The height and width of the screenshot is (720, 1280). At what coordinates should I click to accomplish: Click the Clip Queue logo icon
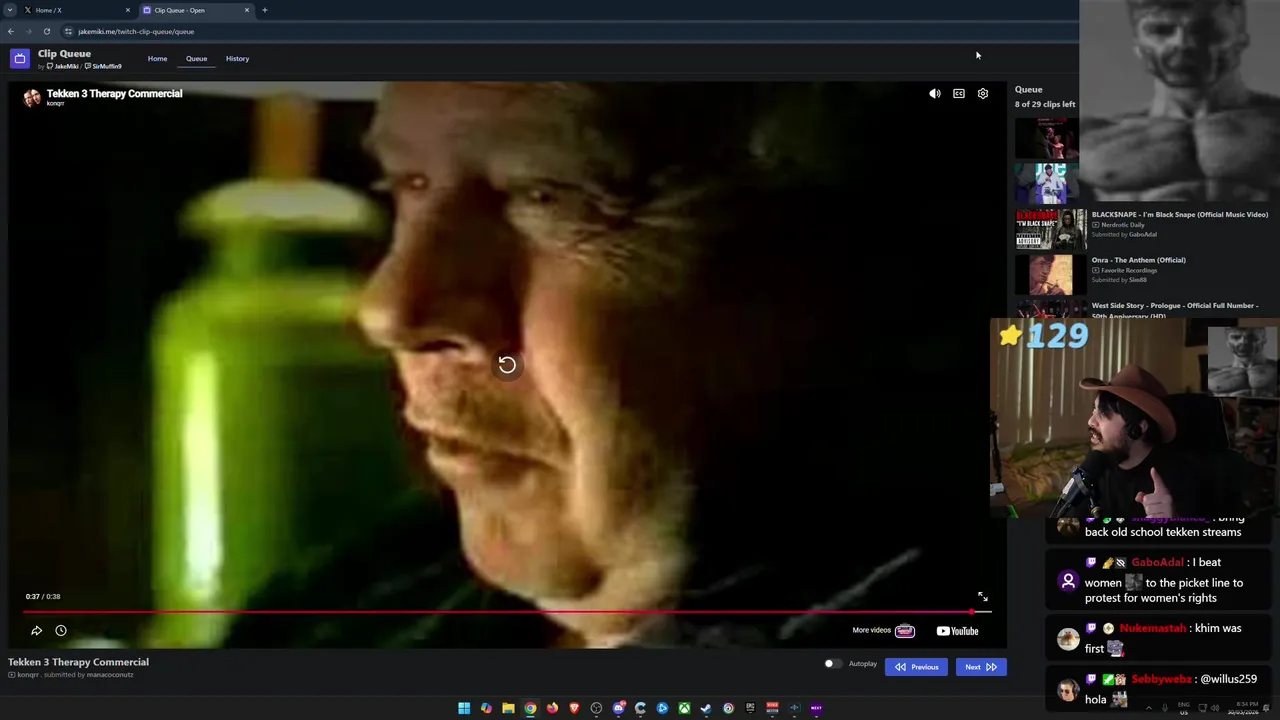tap(19, 59)
